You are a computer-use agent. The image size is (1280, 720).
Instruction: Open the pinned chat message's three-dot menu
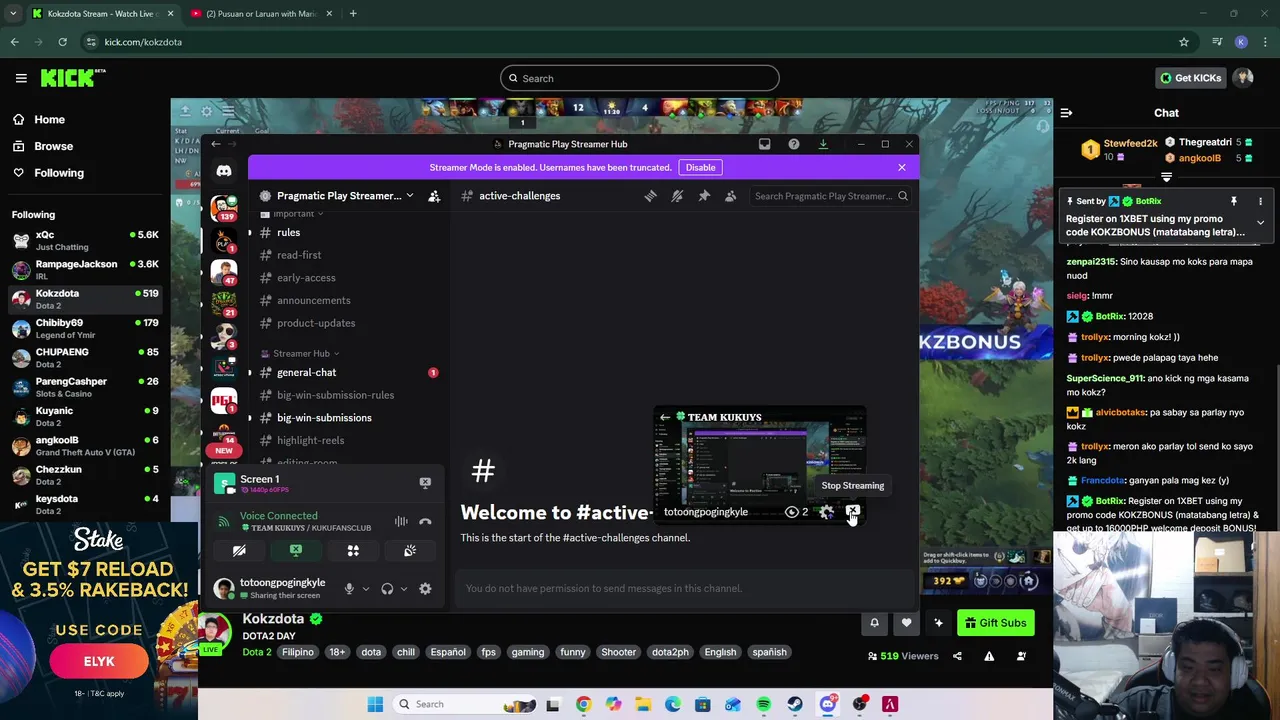pos(1261,202)
